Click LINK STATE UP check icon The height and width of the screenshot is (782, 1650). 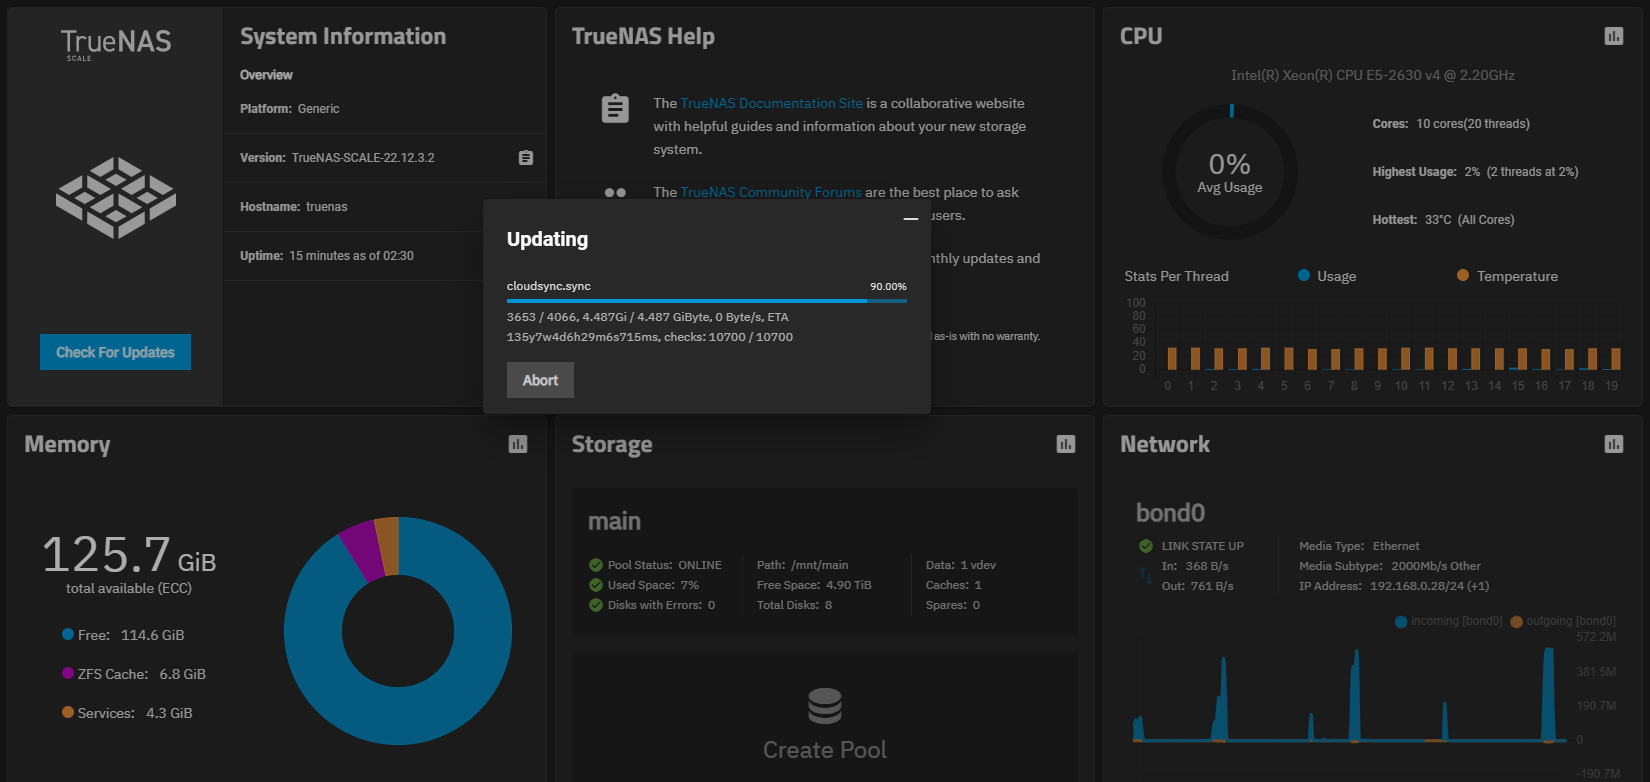(x=1146, y=546)
